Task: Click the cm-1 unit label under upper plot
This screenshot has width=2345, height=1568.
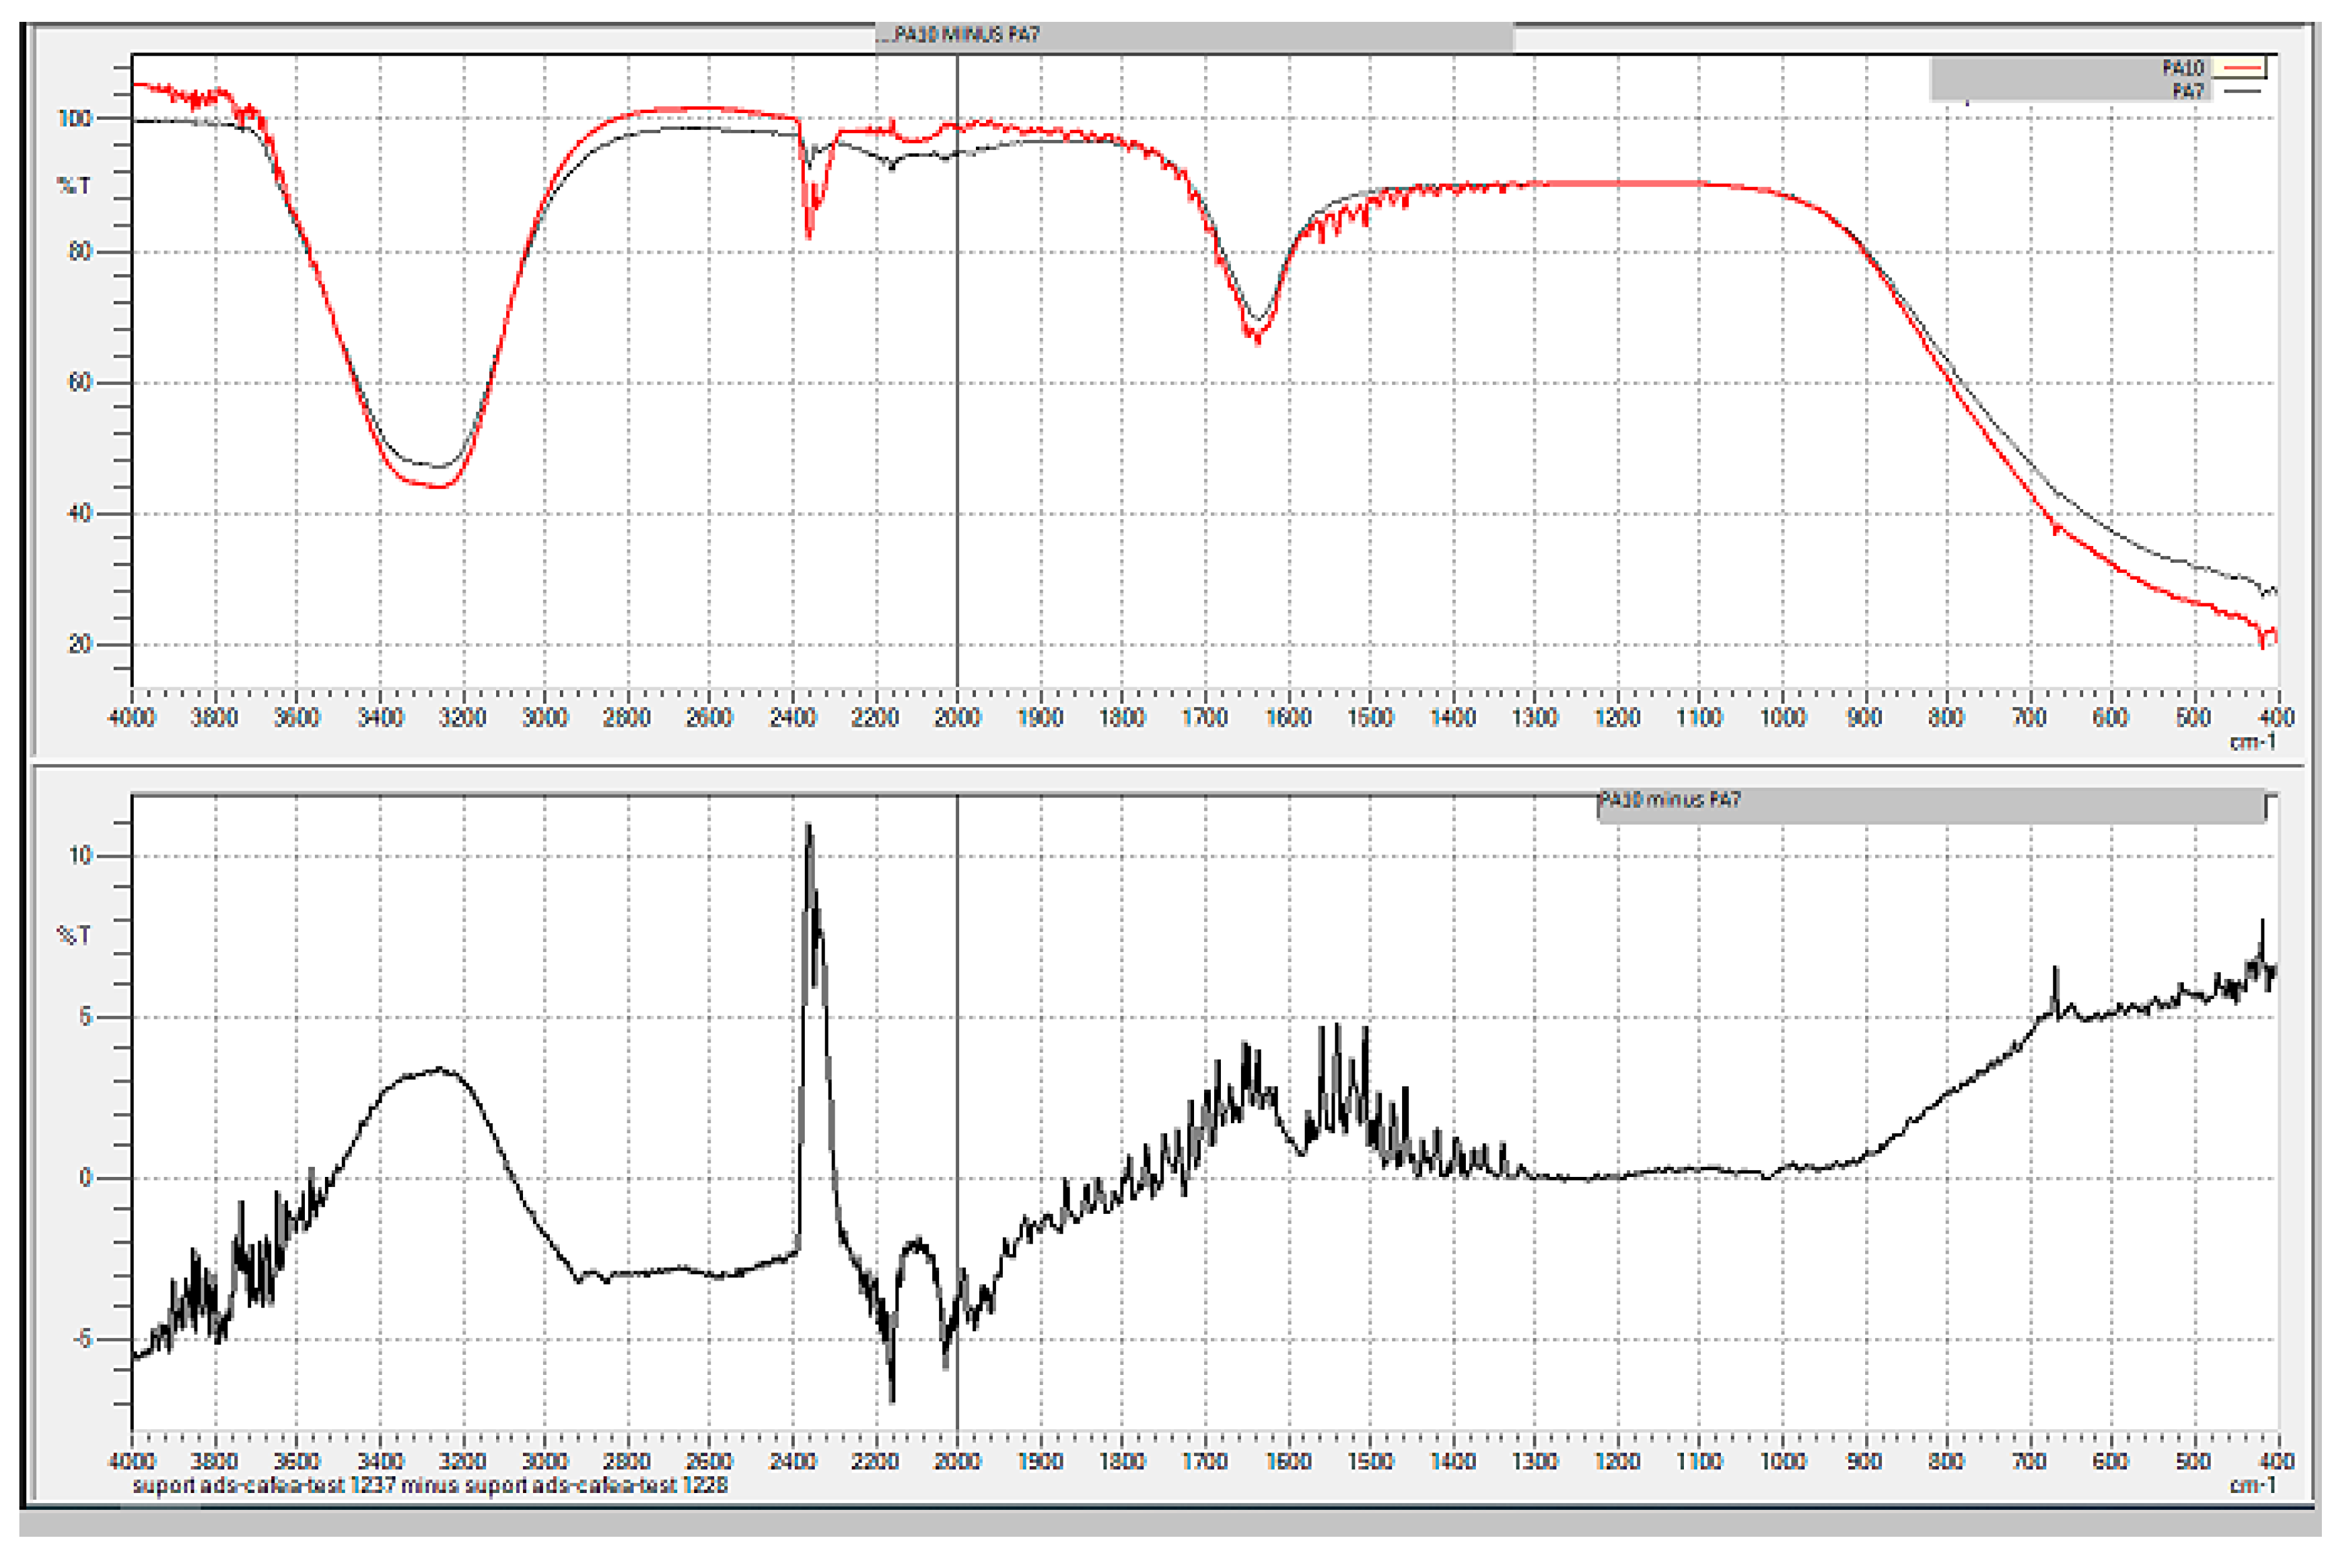Action: click(2252, 741)
